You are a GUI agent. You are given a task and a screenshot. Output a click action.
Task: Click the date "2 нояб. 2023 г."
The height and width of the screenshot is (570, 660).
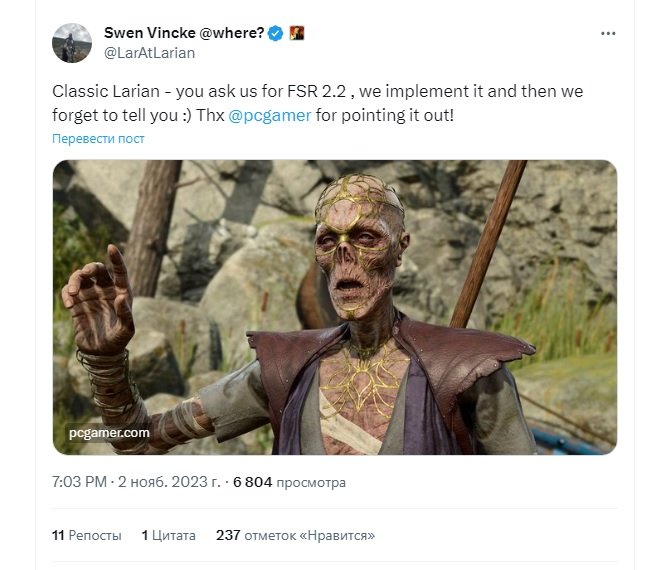[x=168, y=482]
